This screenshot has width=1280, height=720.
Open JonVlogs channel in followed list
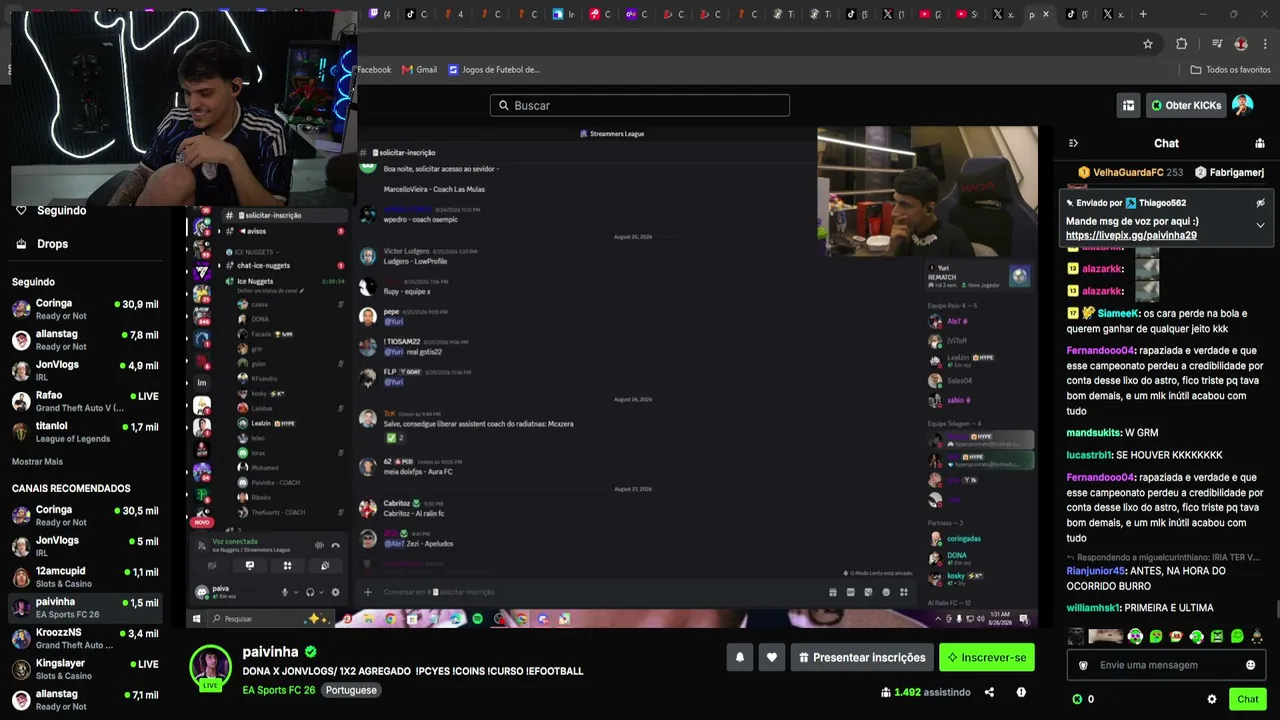pos(85,370)
